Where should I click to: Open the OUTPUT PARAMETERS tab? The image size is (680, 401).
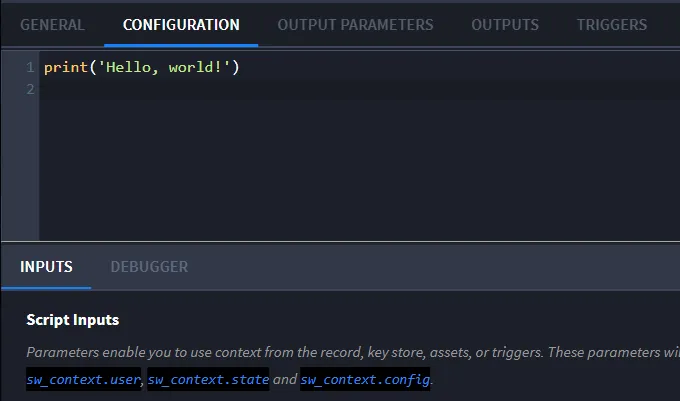[355, 25]
